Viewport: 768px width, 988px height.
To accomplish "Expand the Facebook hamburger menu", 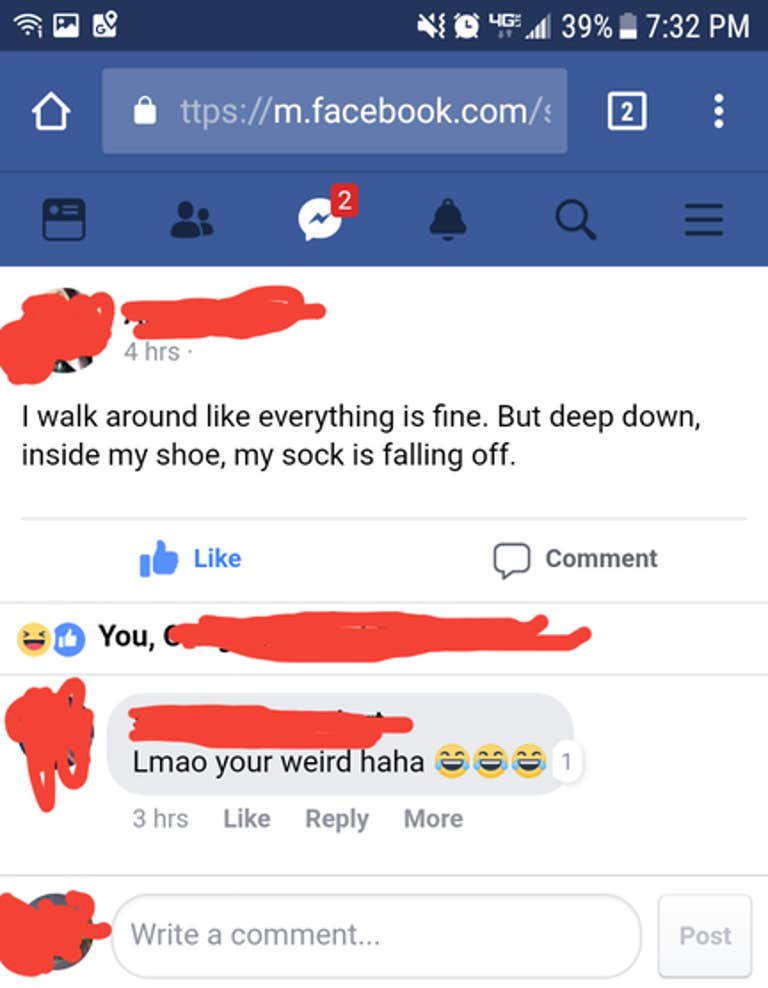I will click(x=704, y=219).
